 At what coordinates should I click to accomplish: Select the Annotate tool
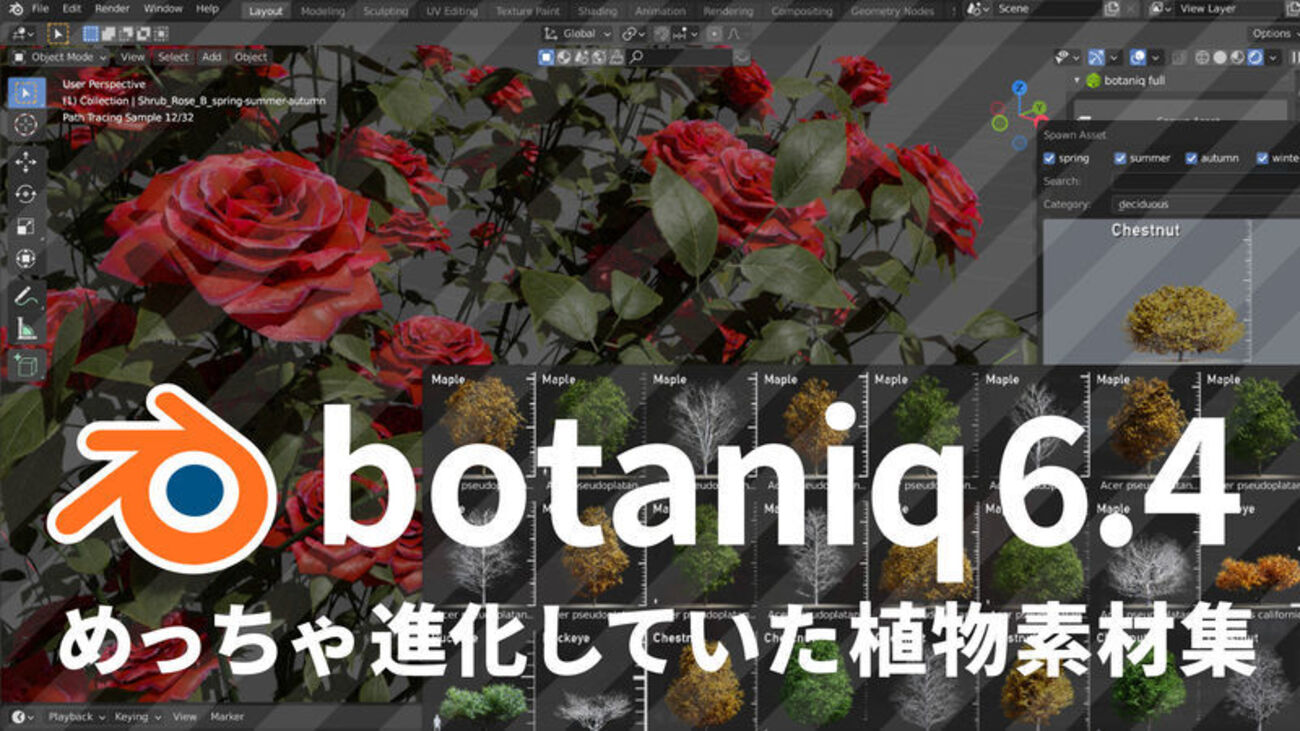(x=26, y=296)
